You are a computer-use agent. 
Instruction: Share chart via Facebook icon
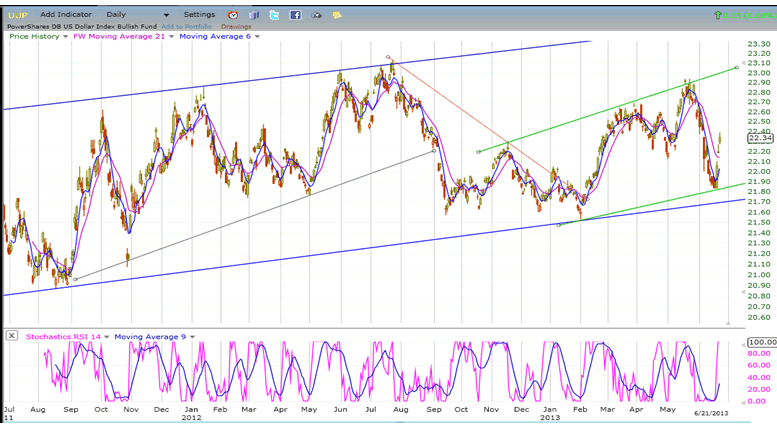295,15
